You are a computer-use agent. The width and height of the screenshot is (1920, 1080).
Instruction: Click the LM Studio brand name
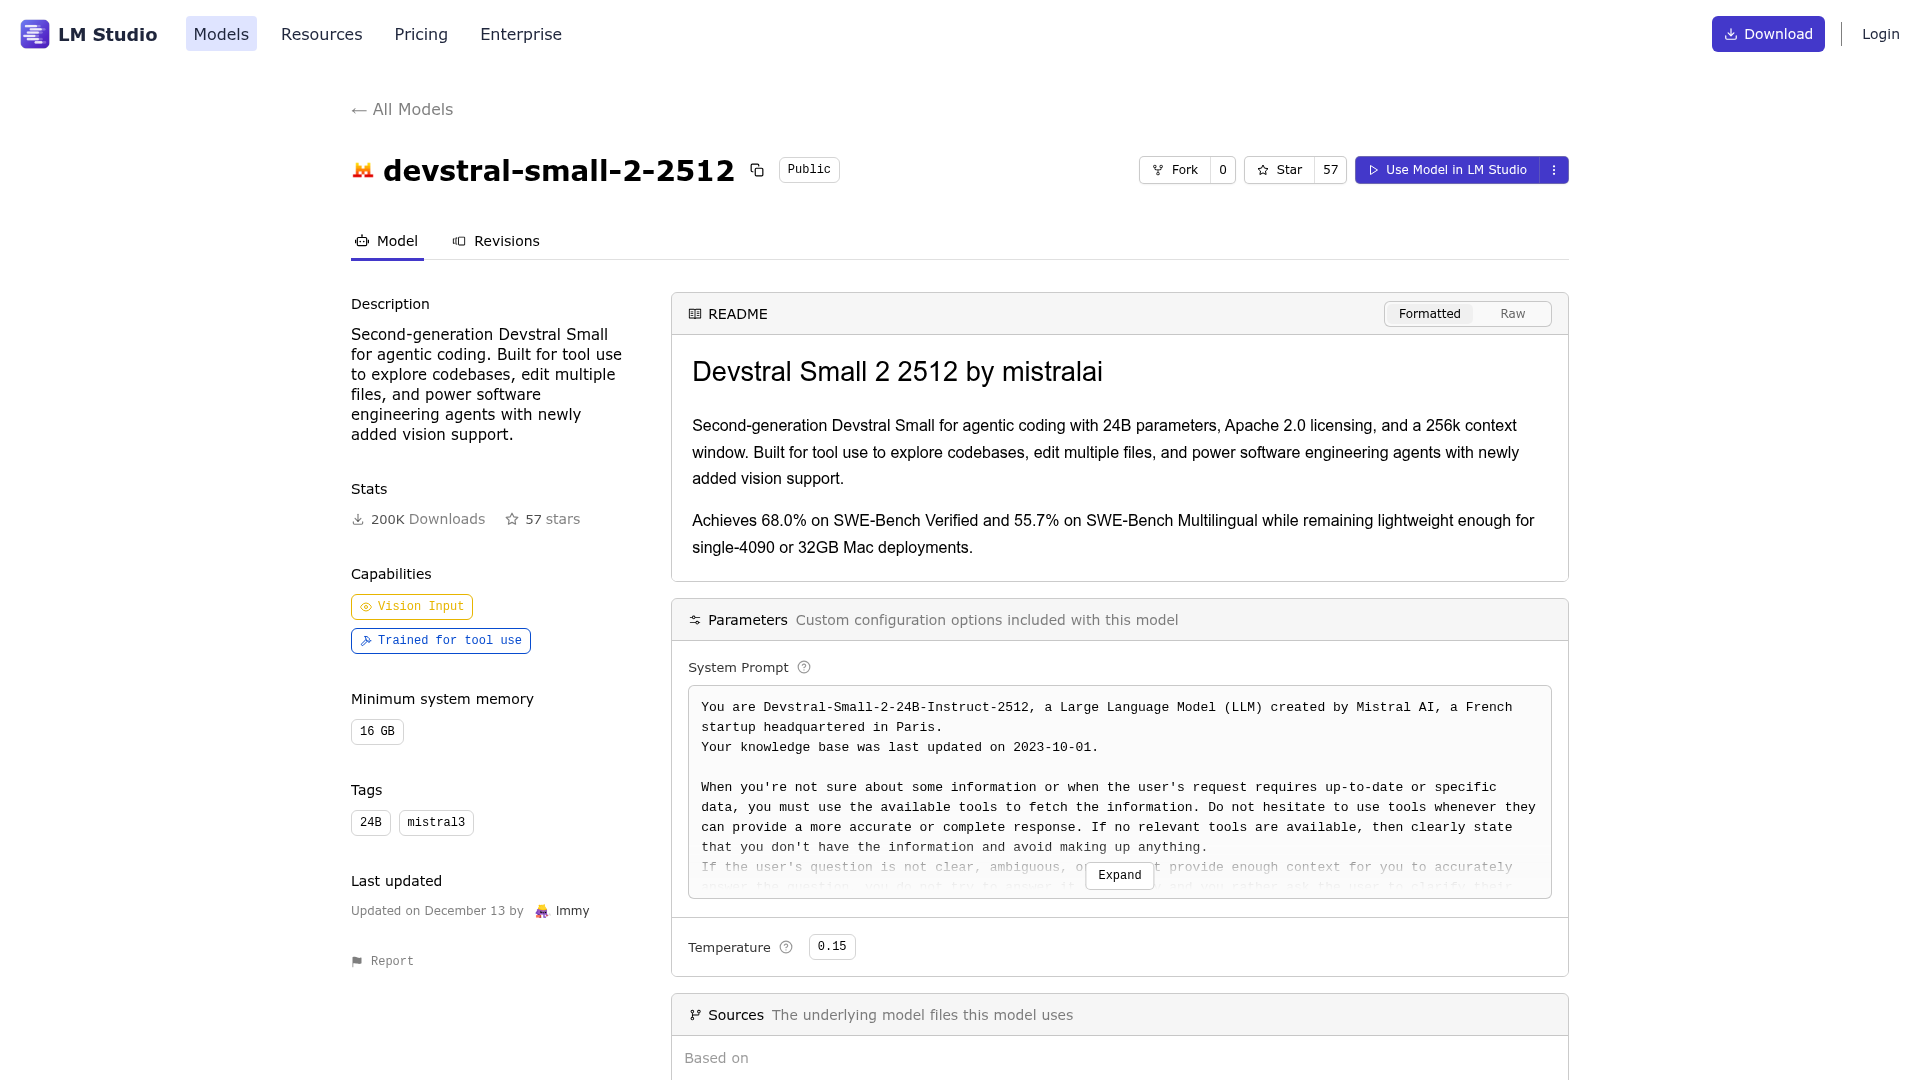(x=108, y=35)
